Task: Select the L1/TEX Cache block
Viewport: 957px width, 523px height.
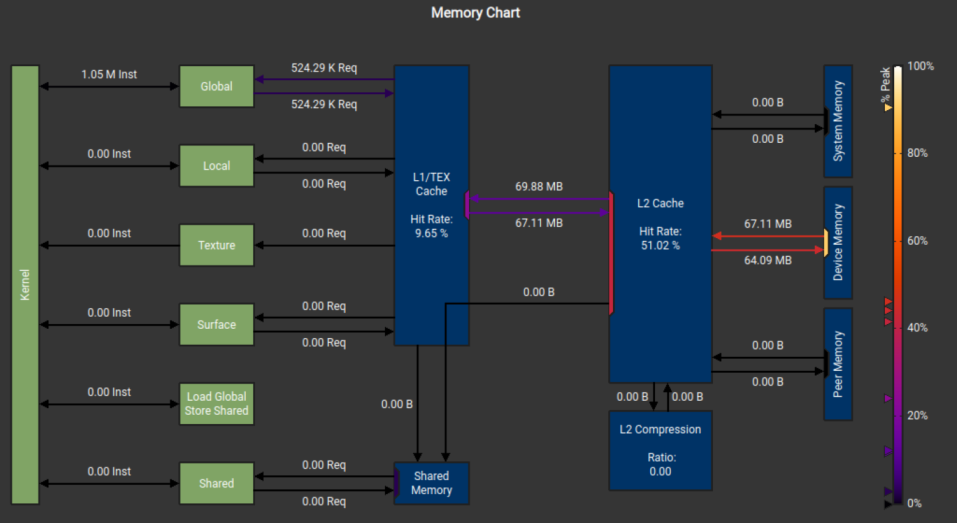Action: click(x=432, y=205)
